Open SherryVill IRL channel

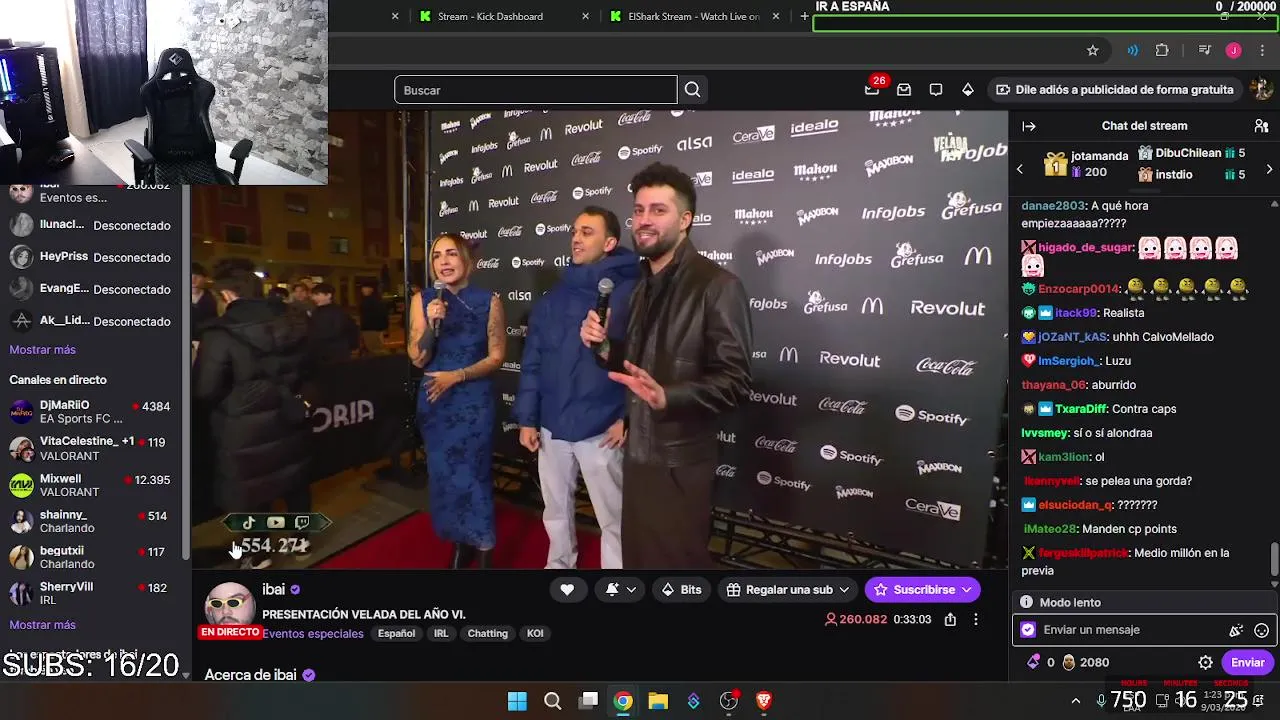point(90,593)
